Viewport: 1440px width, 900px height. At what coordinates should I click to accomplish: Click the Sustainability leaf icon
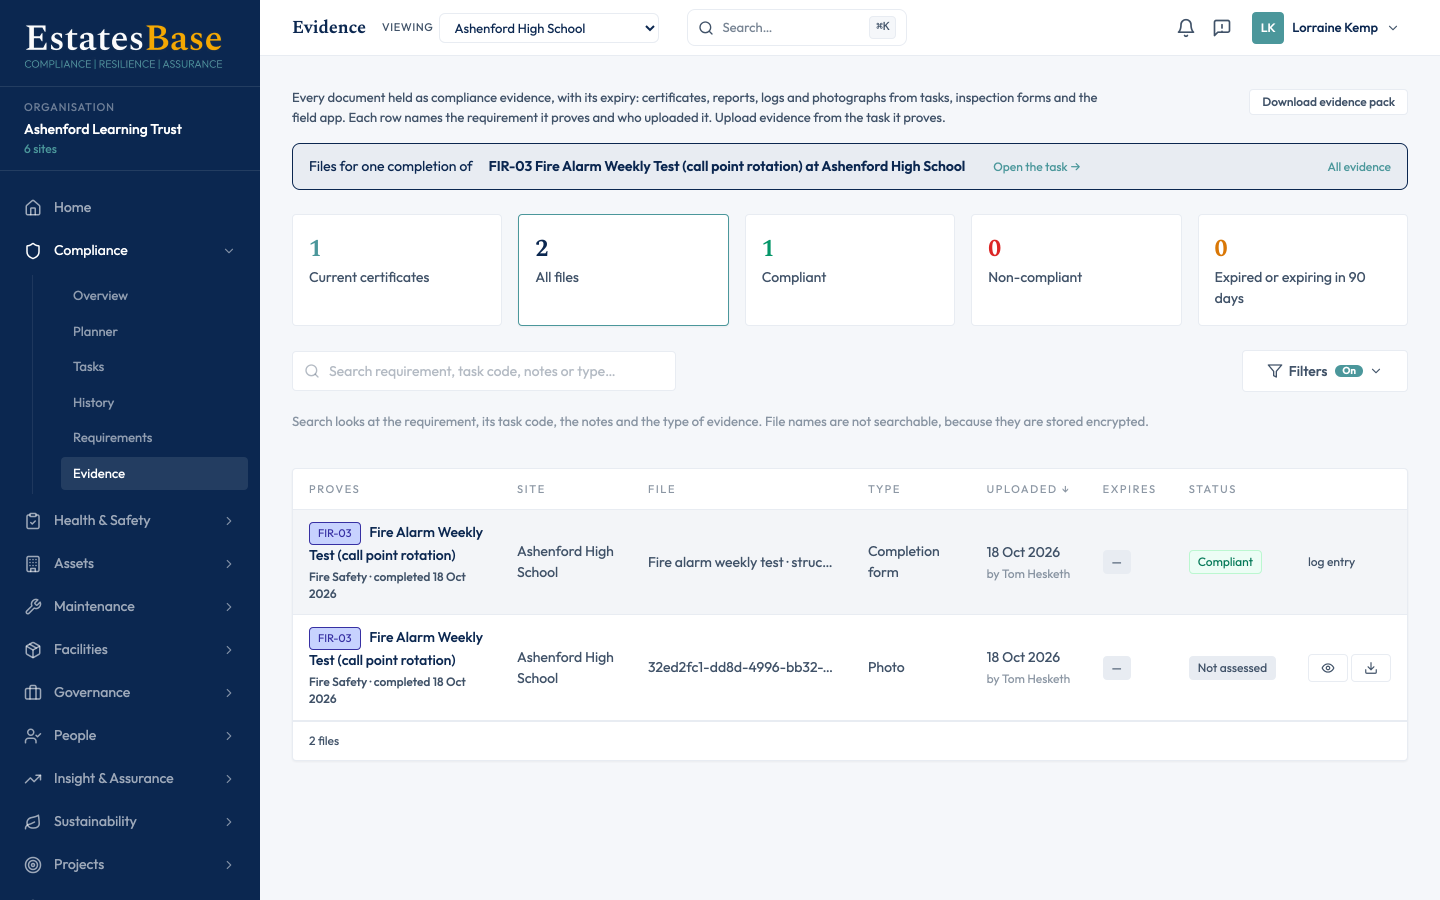(x=33, y=822)
